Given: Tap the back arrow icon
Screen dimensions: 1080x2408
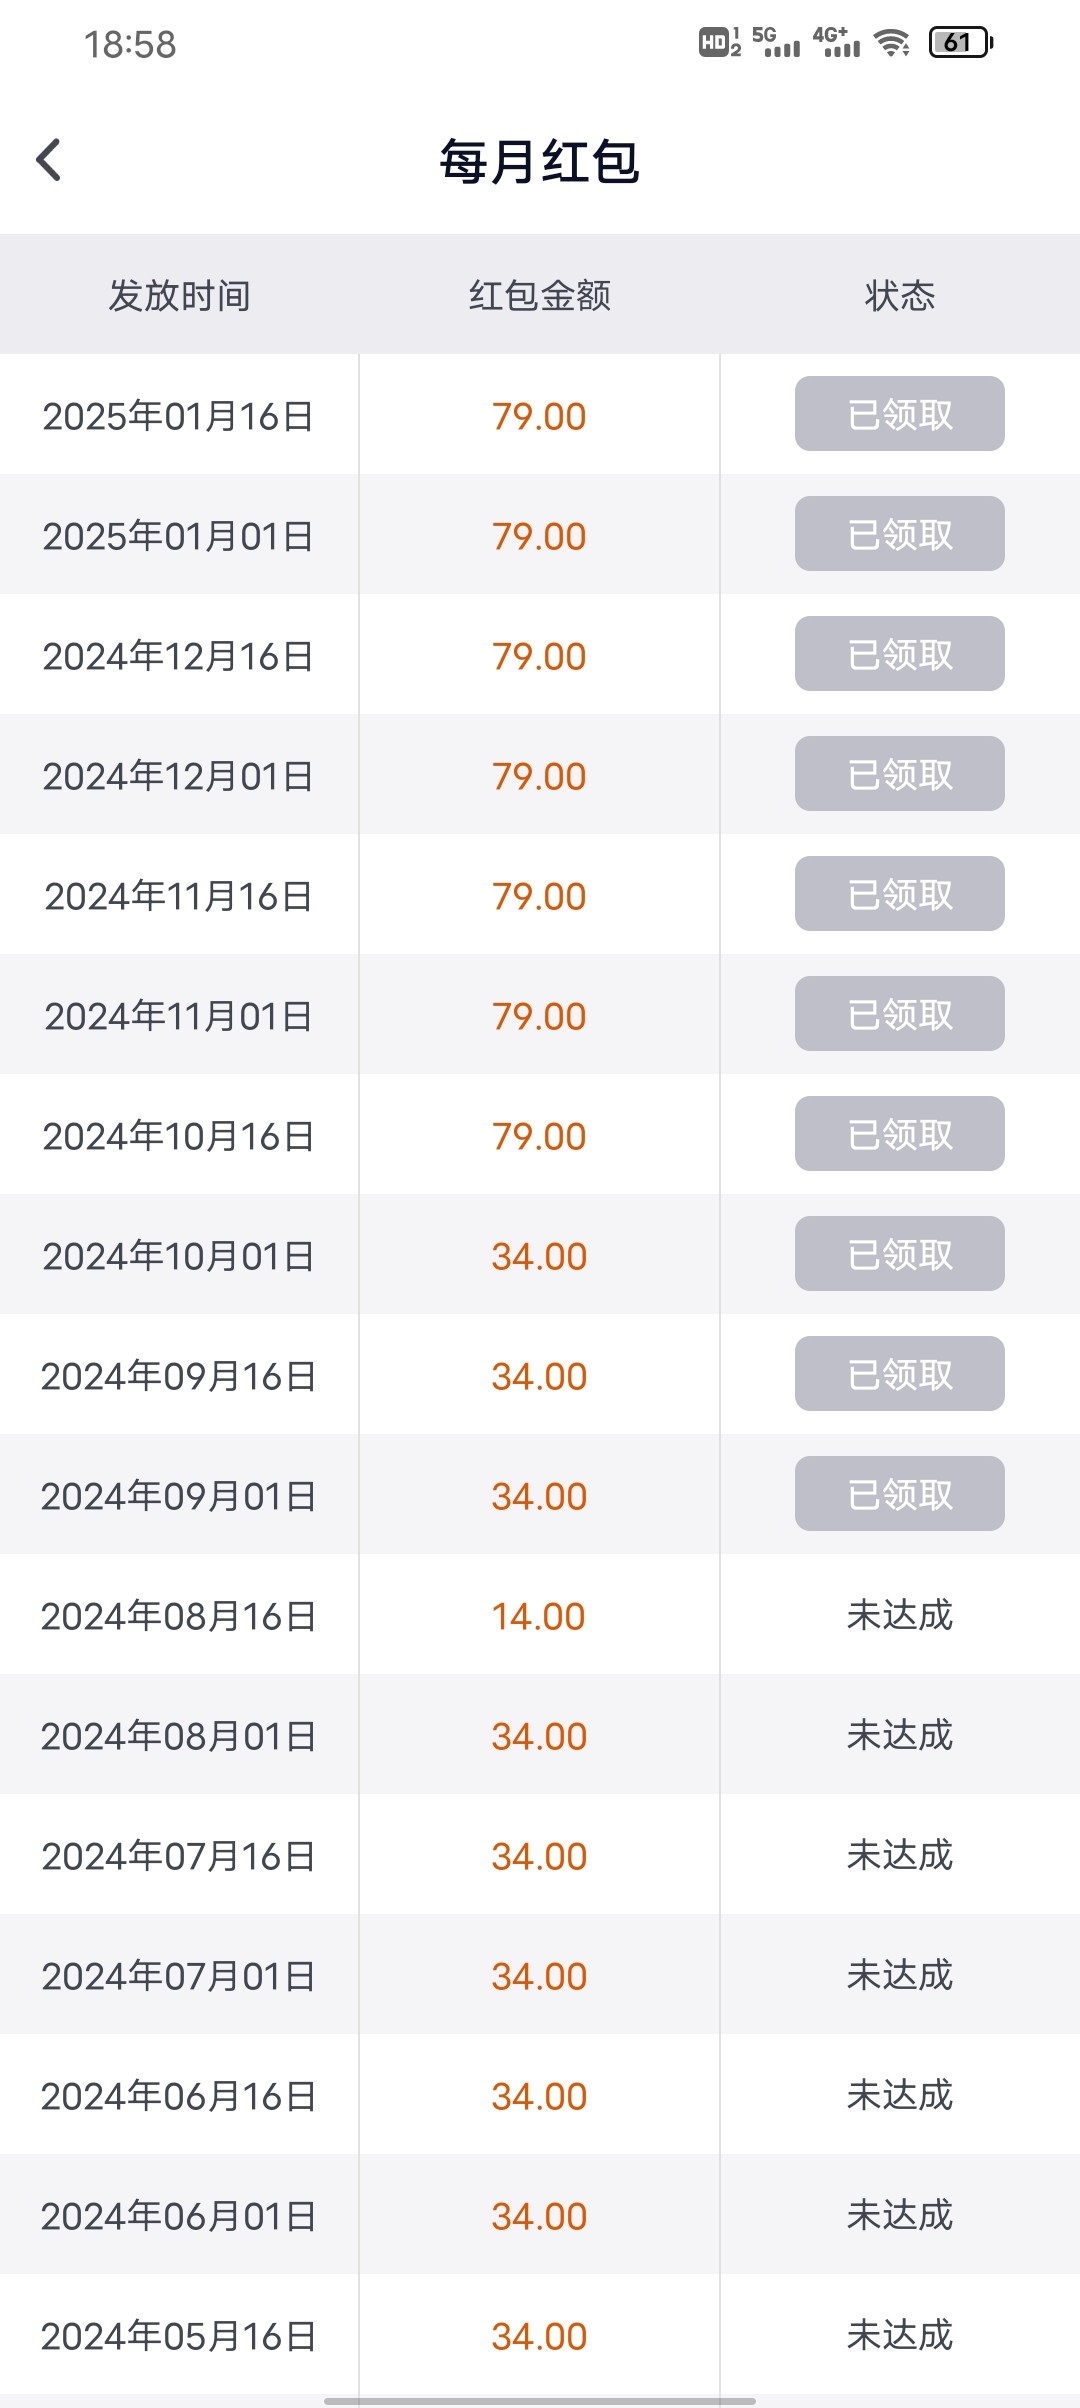Looking at the screenshot, I should pyautogui.click(x=49, y=160).
